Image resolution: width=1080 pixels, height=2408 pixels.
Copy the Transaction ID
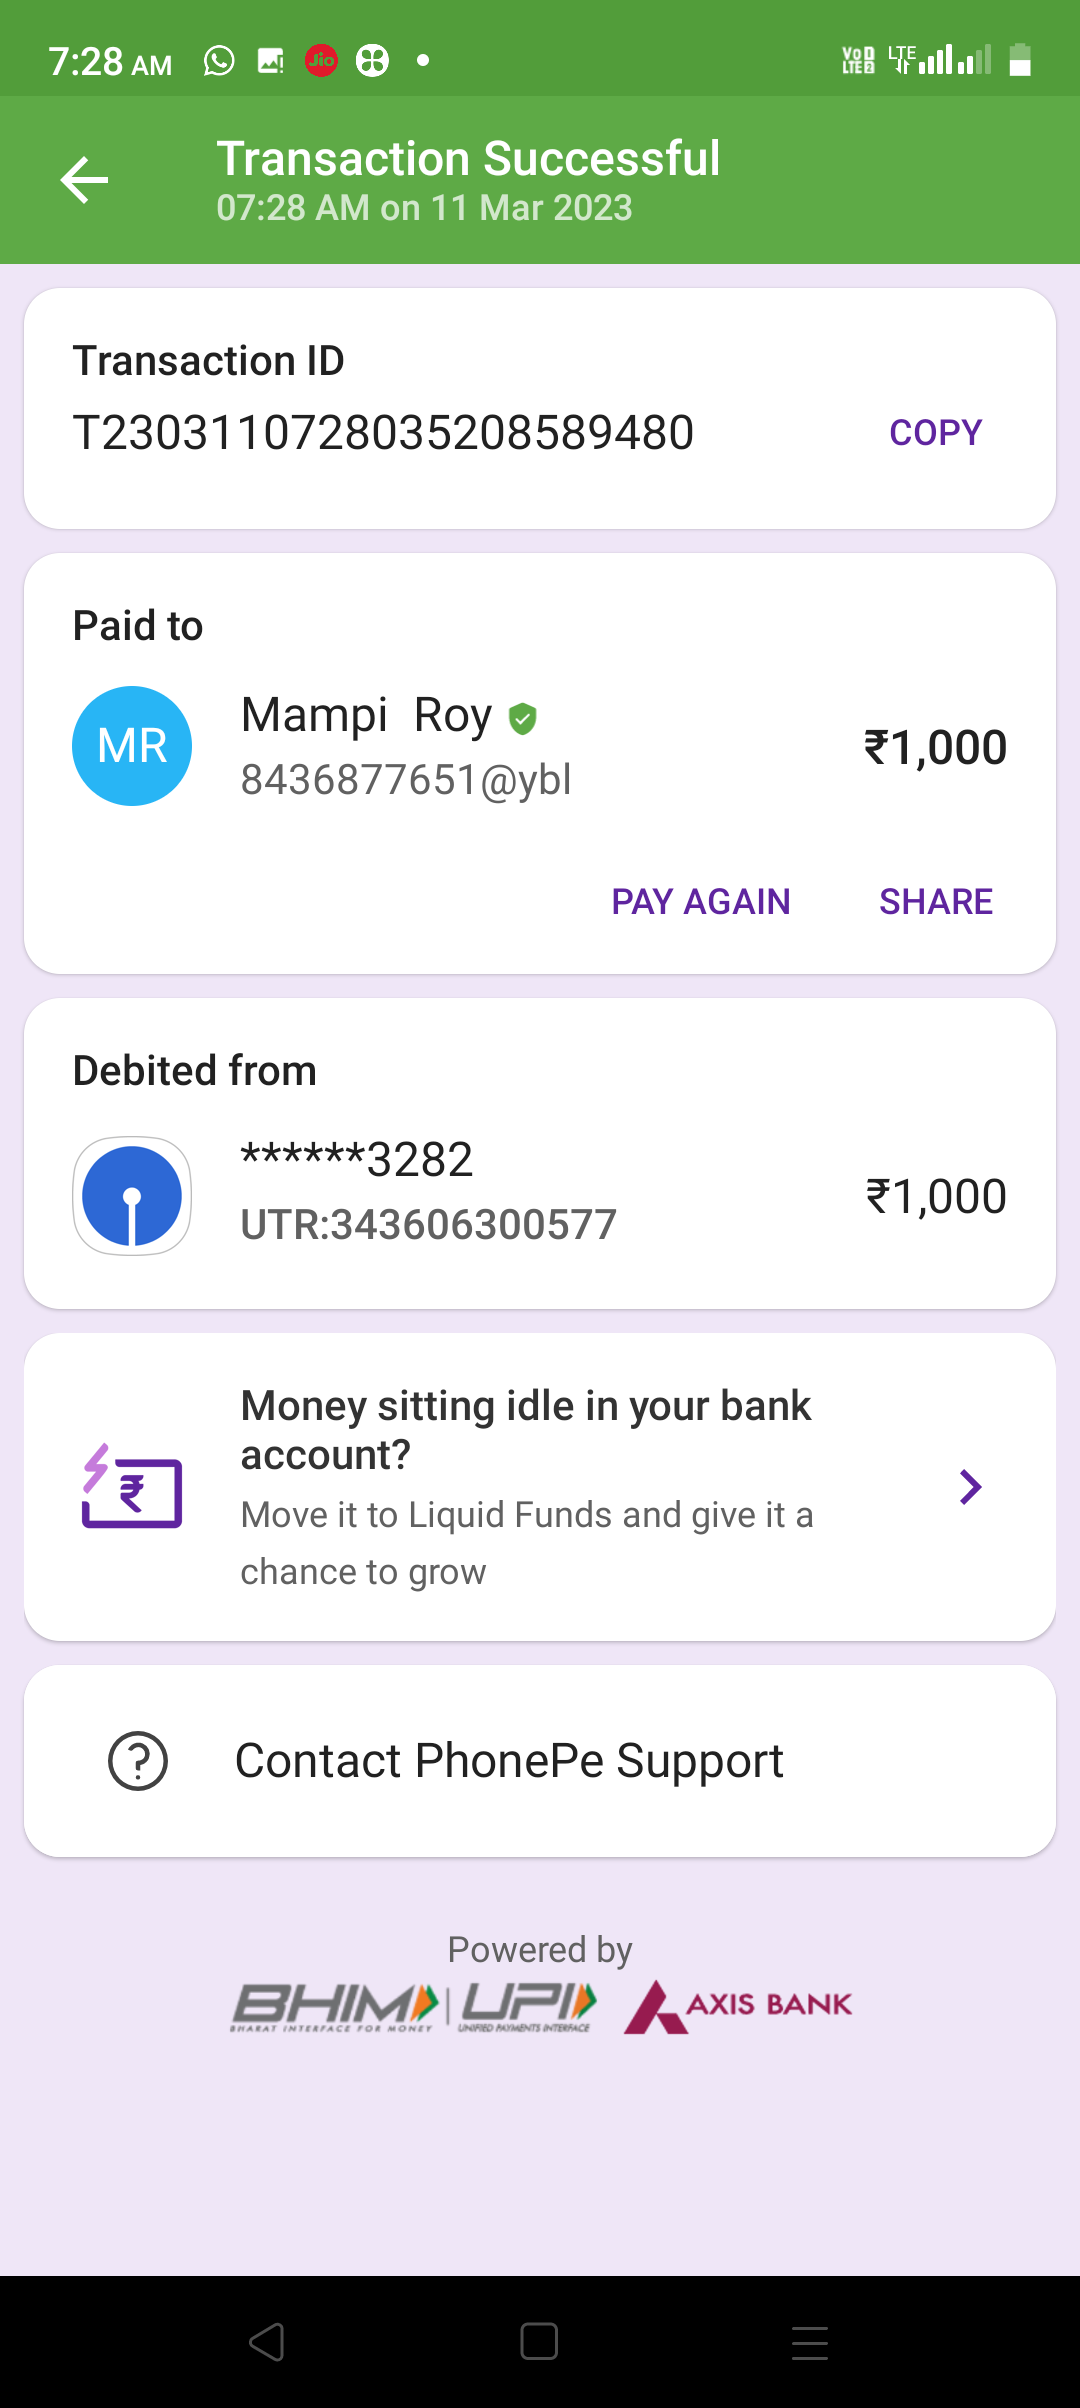click(935, 433)
